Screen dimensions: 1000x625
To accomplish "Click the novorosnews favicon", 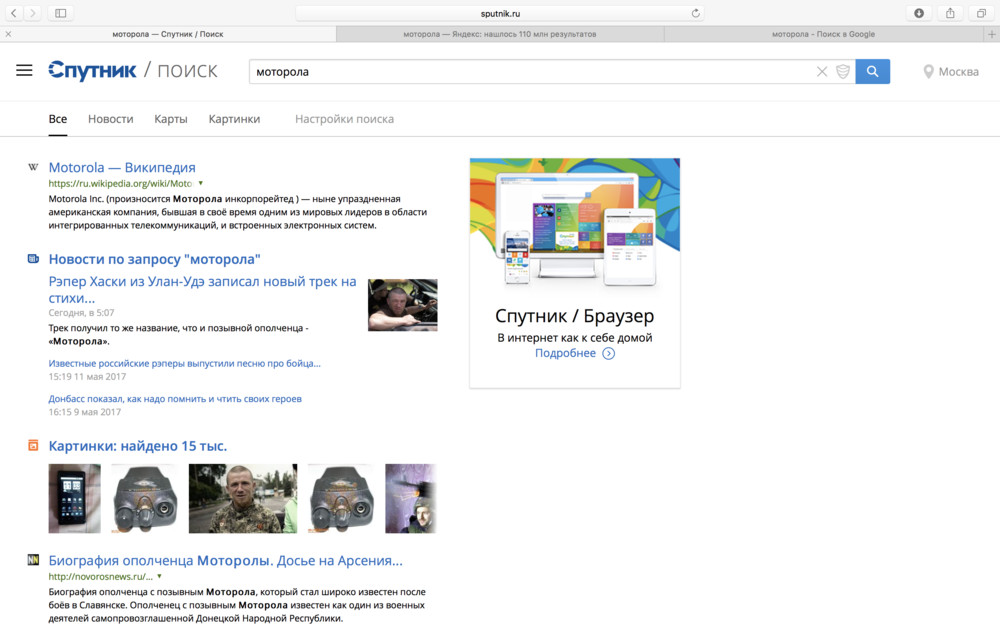I will [x=33, y=560].
